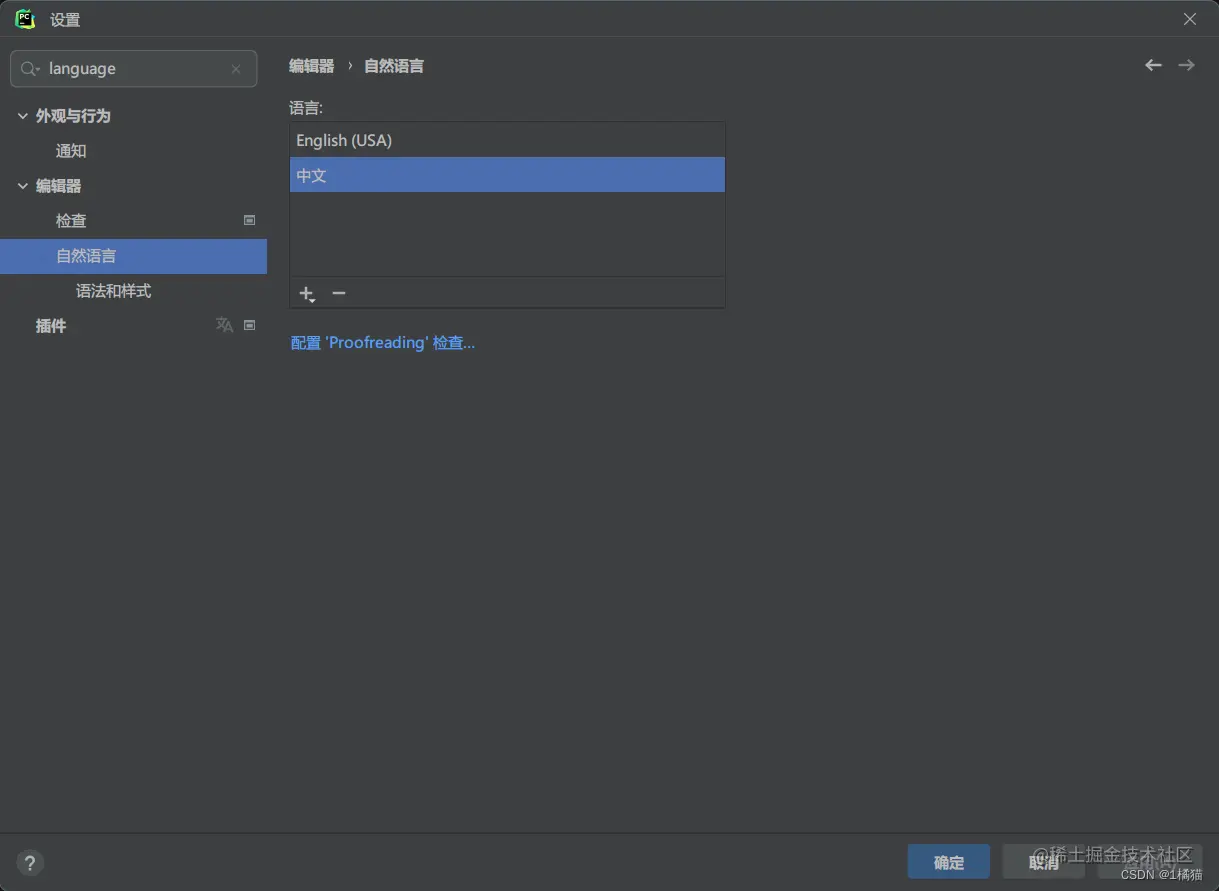Image resolution: width=1219 pixels, height=891 pixels.
Task: Focus the settings search field
Action: (134, 69)
